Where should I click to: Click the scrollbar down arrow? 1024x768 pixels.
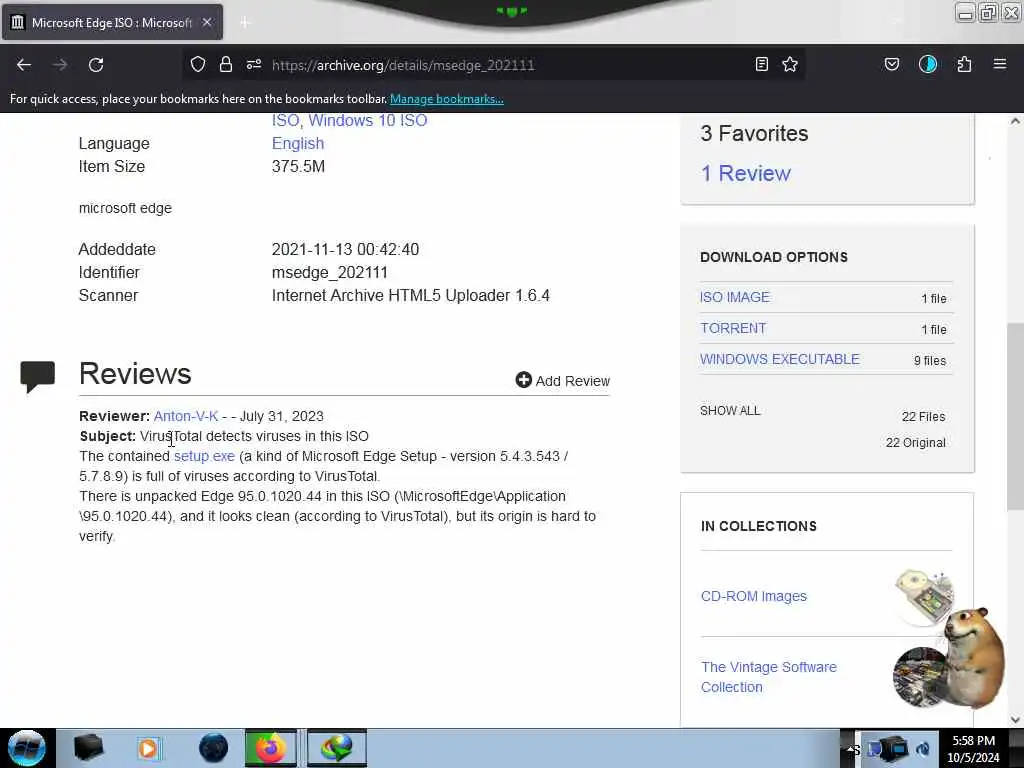click(x=1015, y=720)
